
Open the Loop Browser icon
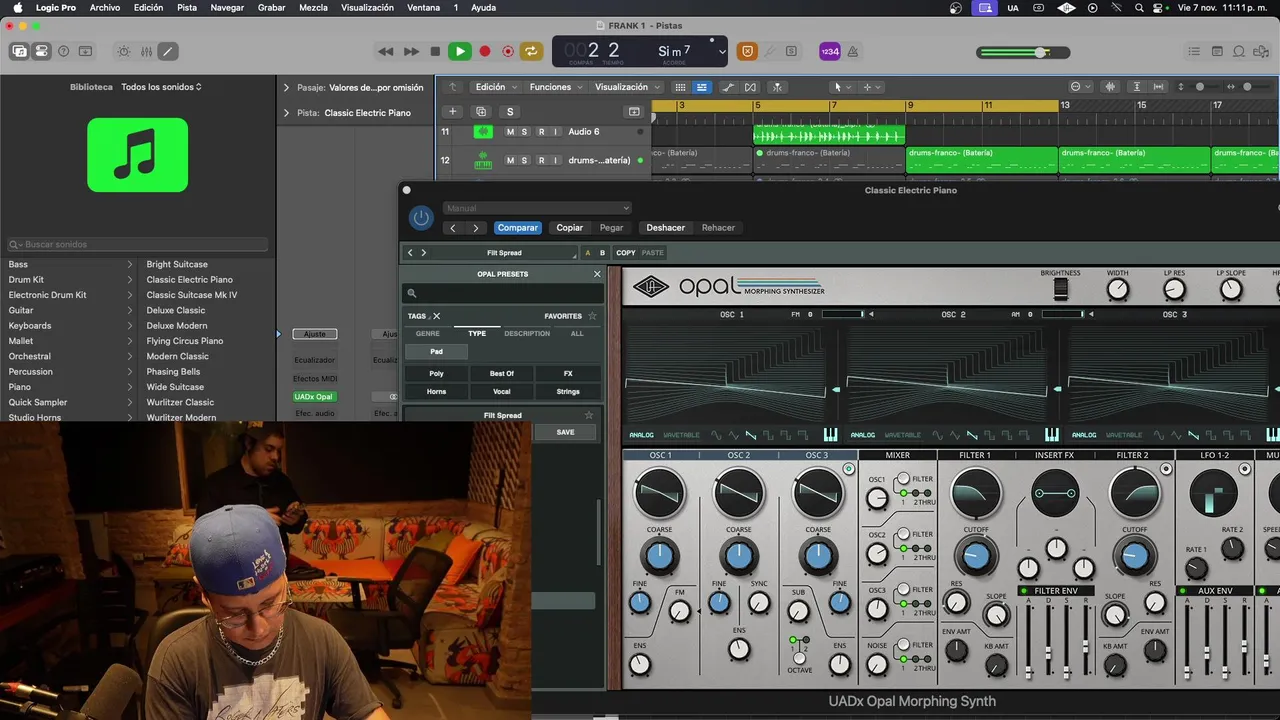click(x=1239, y=51)
